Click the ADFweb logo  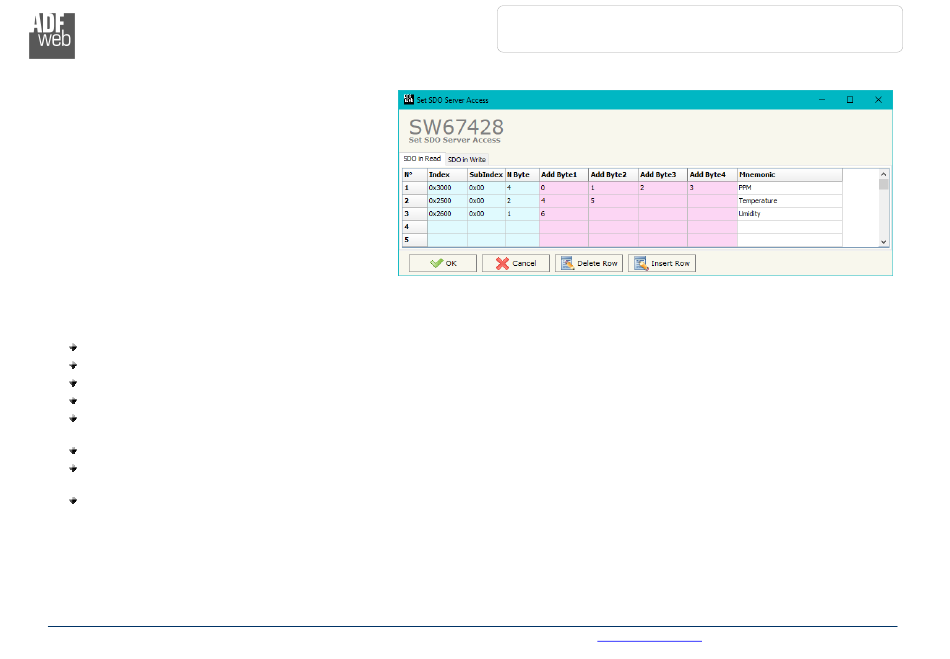click(x=52, y=36)
